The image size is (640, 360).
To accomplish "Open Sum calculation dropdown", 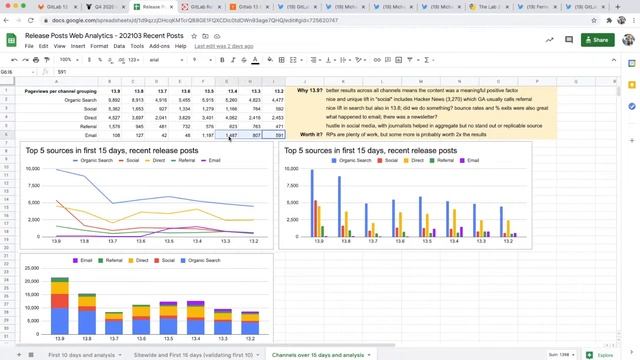I will click(x=562, y=355).
